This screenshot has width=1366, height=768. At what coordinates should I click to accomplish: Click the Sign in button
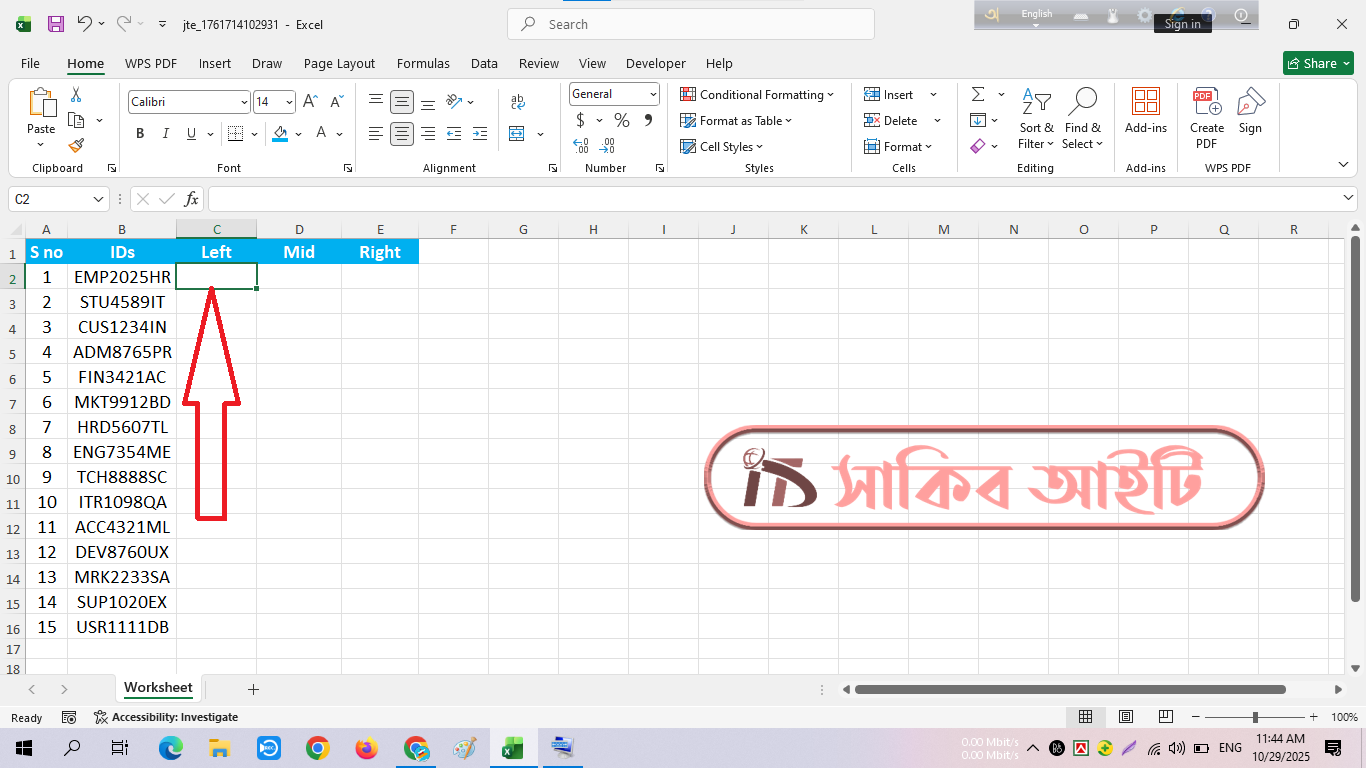(1182, 24)
